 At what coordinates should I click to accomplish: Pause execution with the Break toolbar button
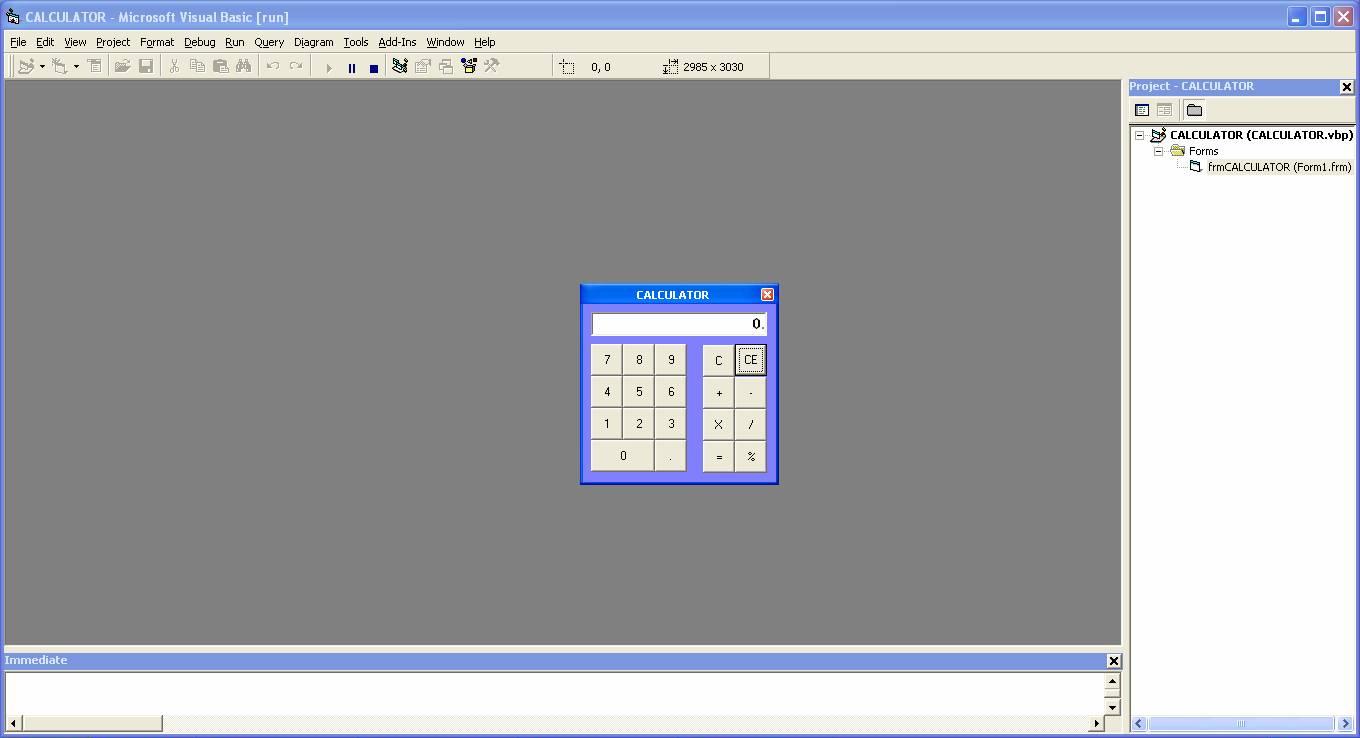tap(351, 66)
